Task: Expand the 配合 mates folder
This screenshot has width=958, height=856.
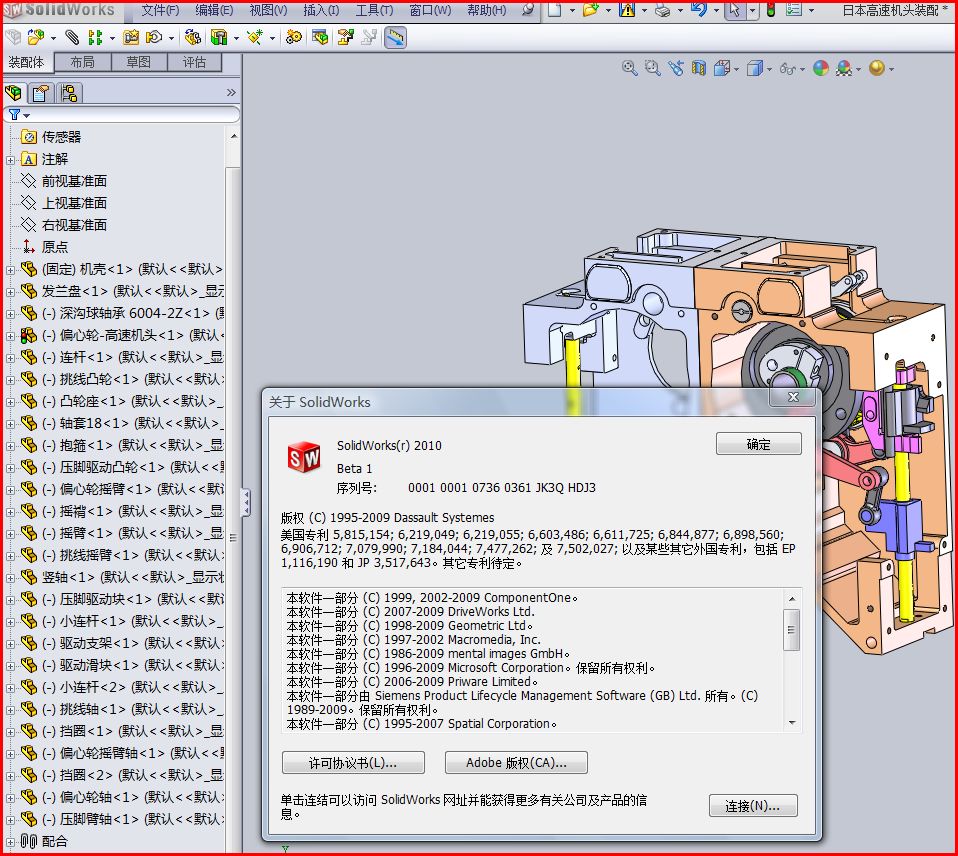Action: [x=10, y=842]
